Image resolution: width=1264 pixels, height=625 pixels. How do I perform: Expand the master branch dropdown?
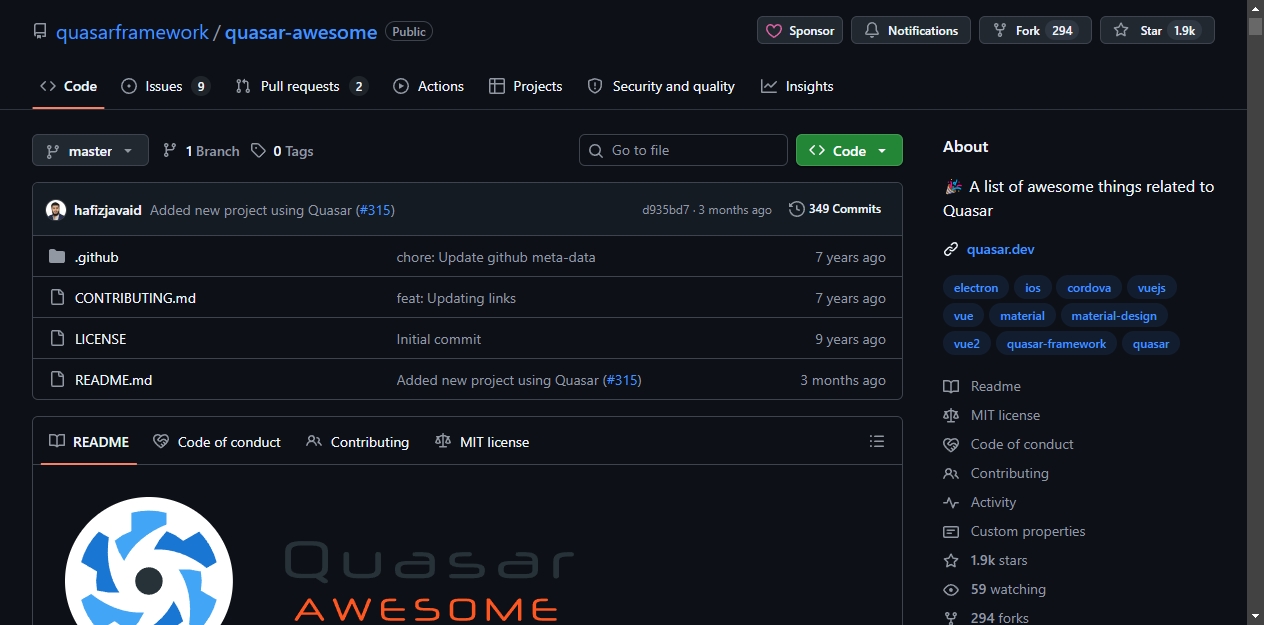[90, 151]
